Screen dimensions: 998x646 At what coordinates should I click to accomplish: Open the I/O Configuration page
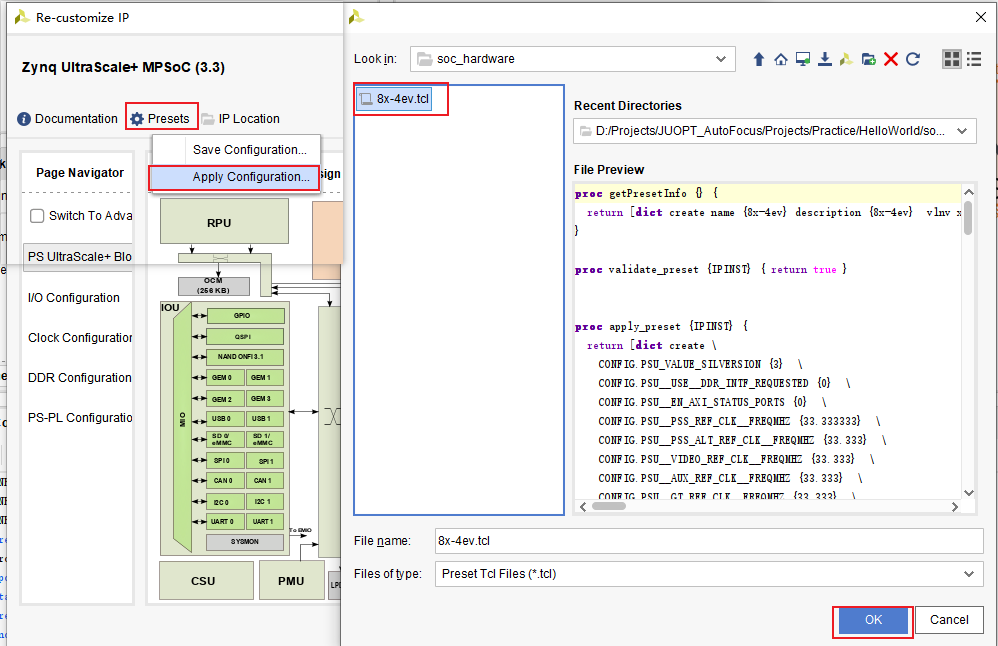(74, 297)
